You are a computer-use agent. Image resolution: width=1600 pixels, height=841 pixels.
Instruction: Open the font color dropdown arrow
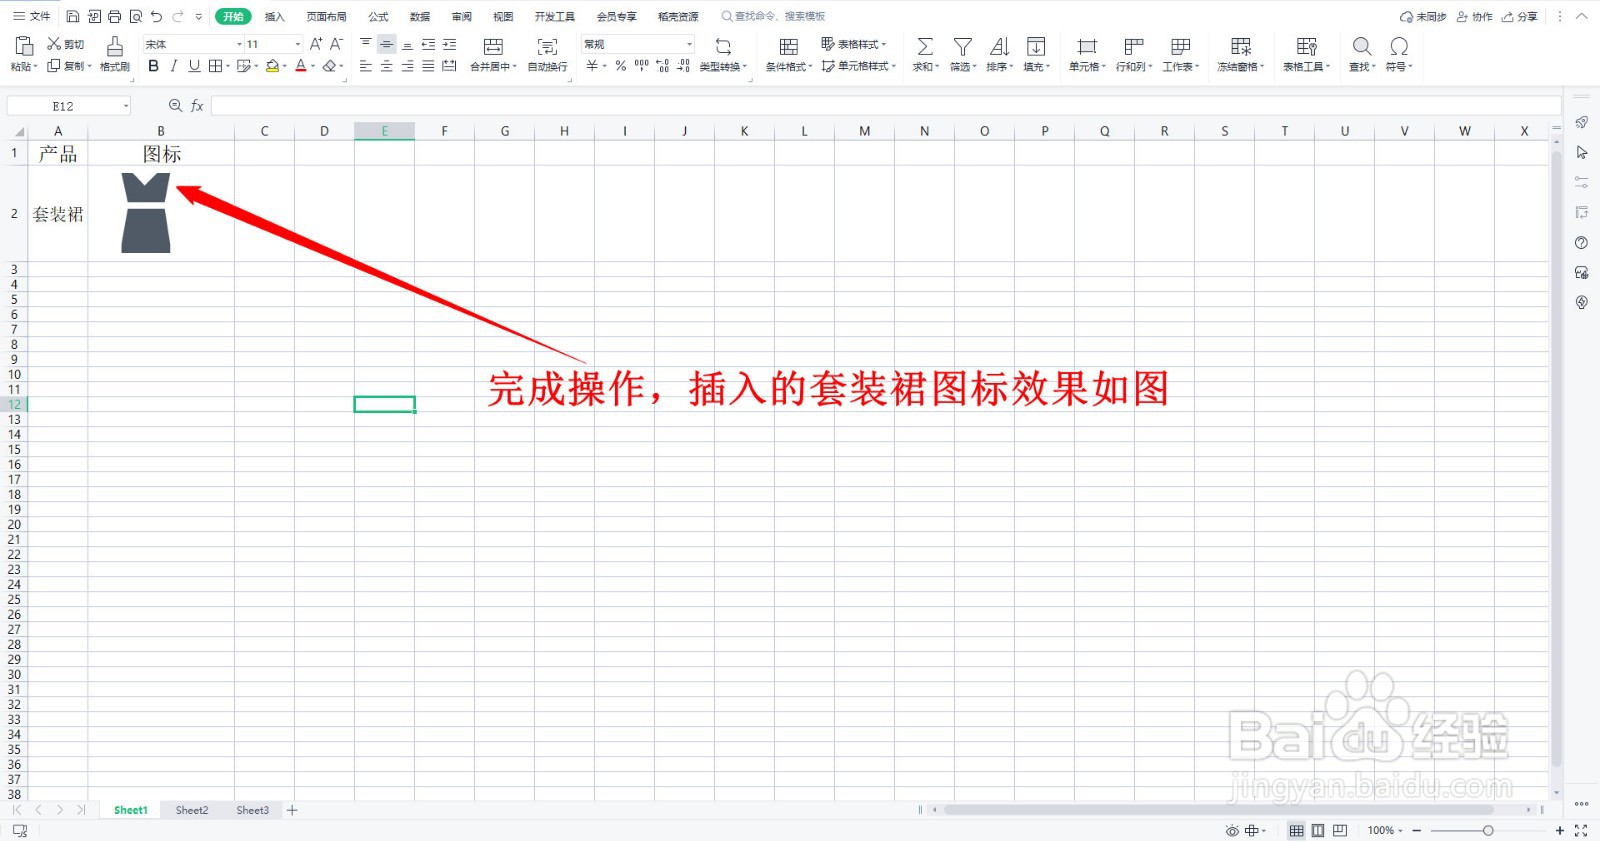click(313, 66)
